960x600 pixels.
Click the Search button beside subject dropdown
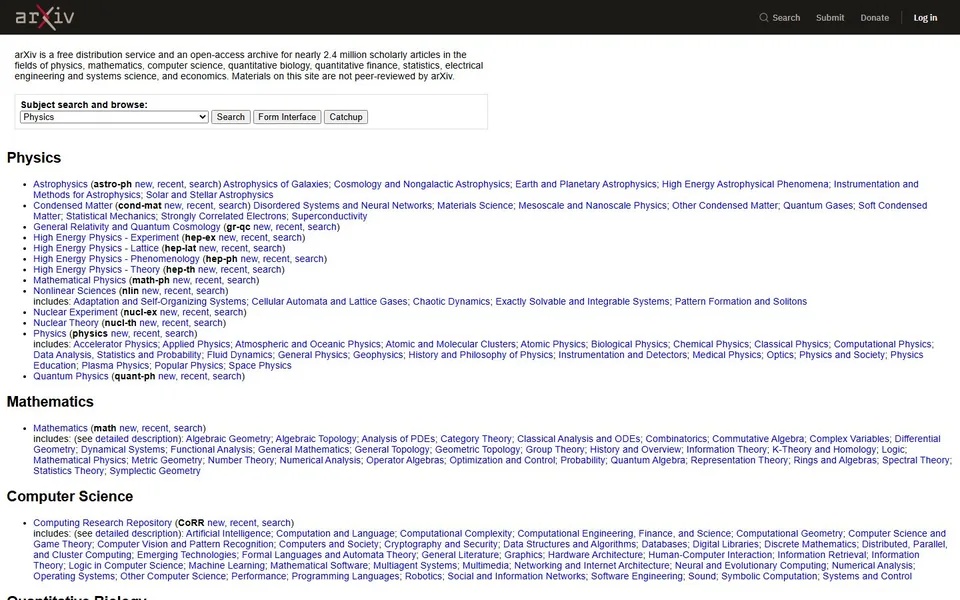[231, 117]
